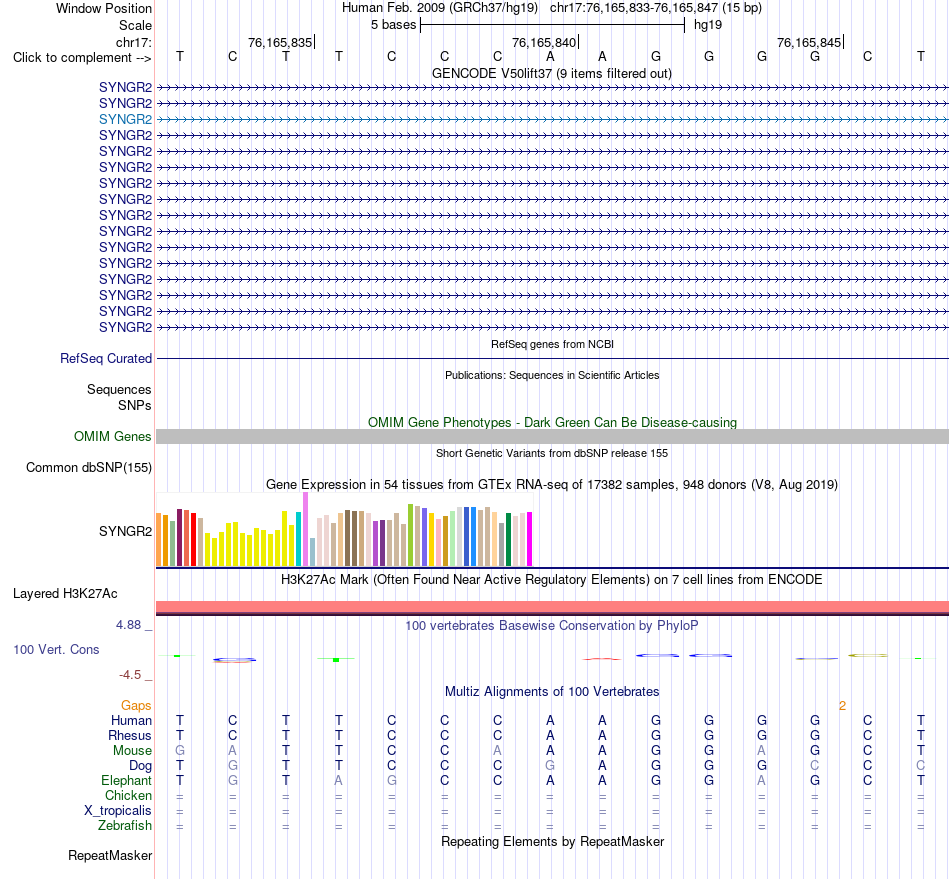Select the light blue highlighted SYNGR2 transcript label
This screenshot has width=950, height=879.
tap(125, 119)
